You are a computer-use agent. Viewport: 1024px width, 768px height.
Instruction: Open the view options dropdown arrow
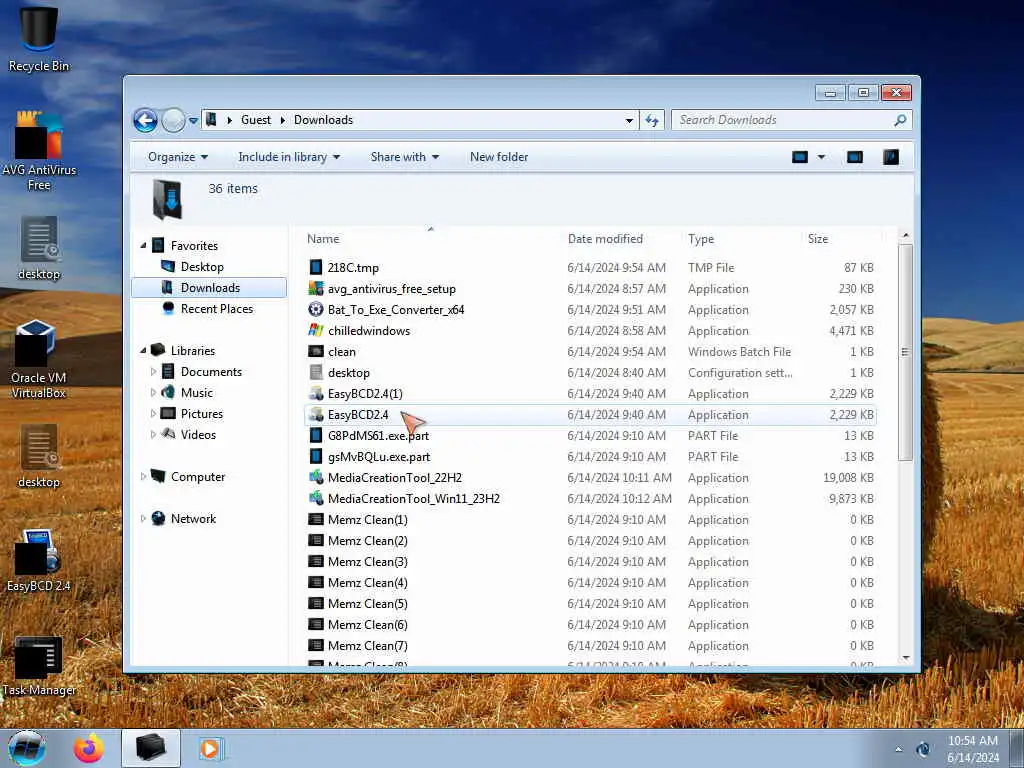tap(821, 157)
